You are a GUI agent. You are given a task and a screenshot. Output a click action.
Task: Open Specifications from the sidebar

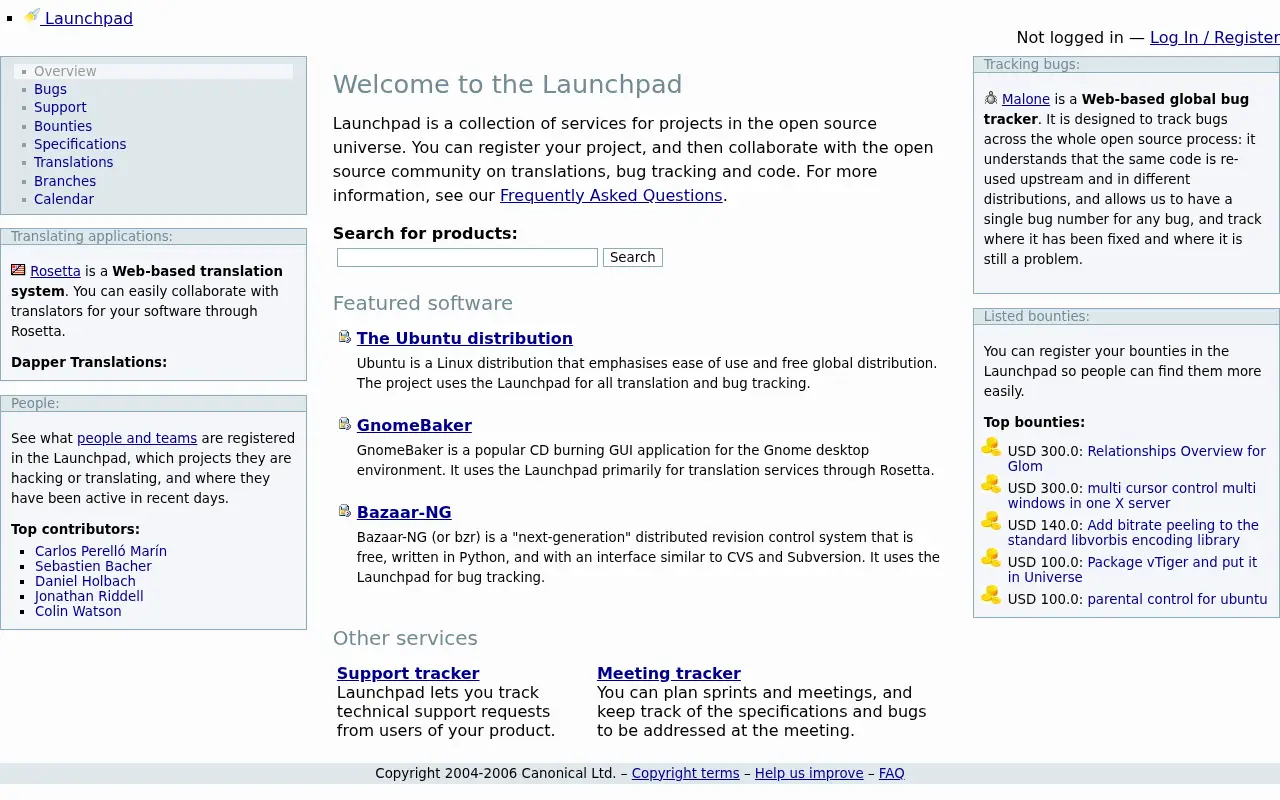coord(80,144)
